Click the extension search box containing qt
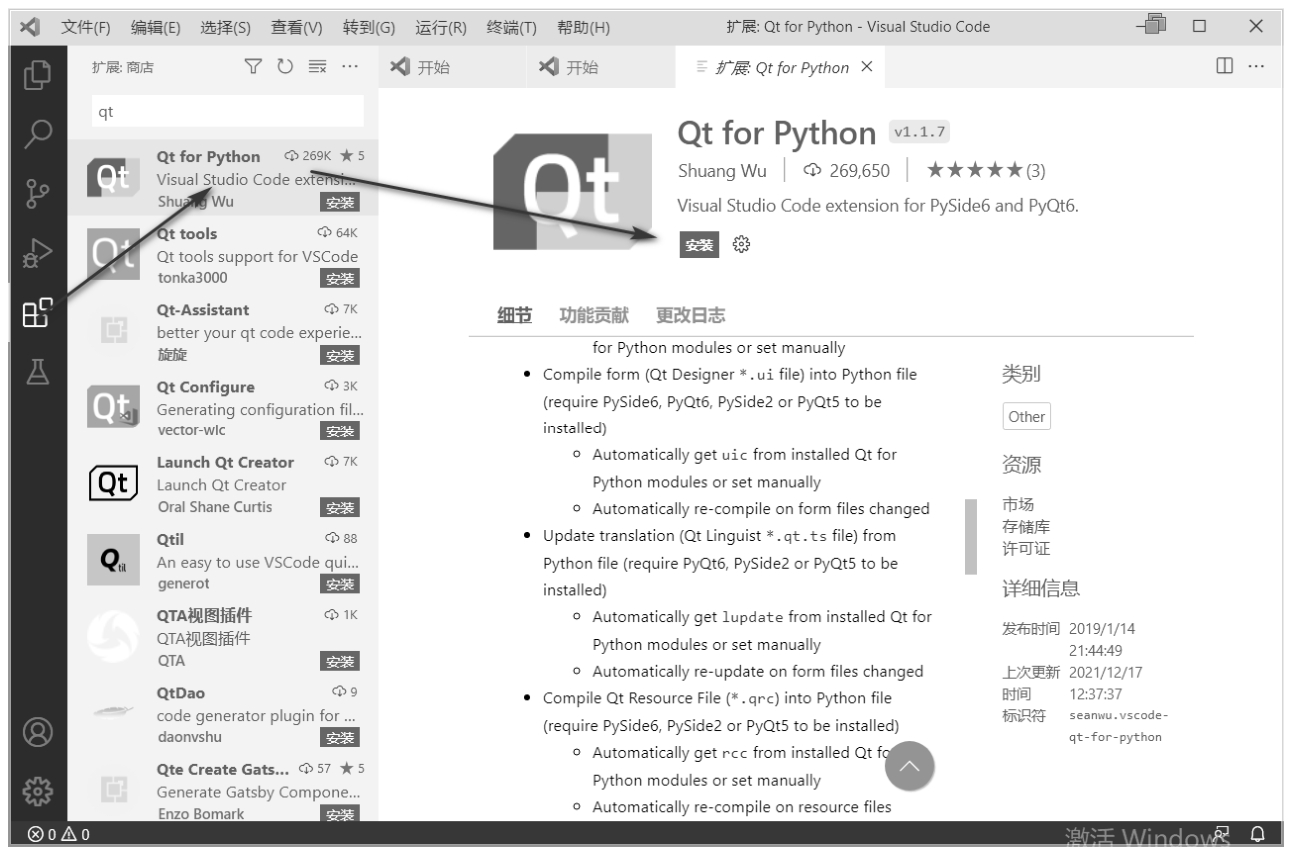Screen dimensions: 1292x851 pyautogui.click(x=228, y=112)
